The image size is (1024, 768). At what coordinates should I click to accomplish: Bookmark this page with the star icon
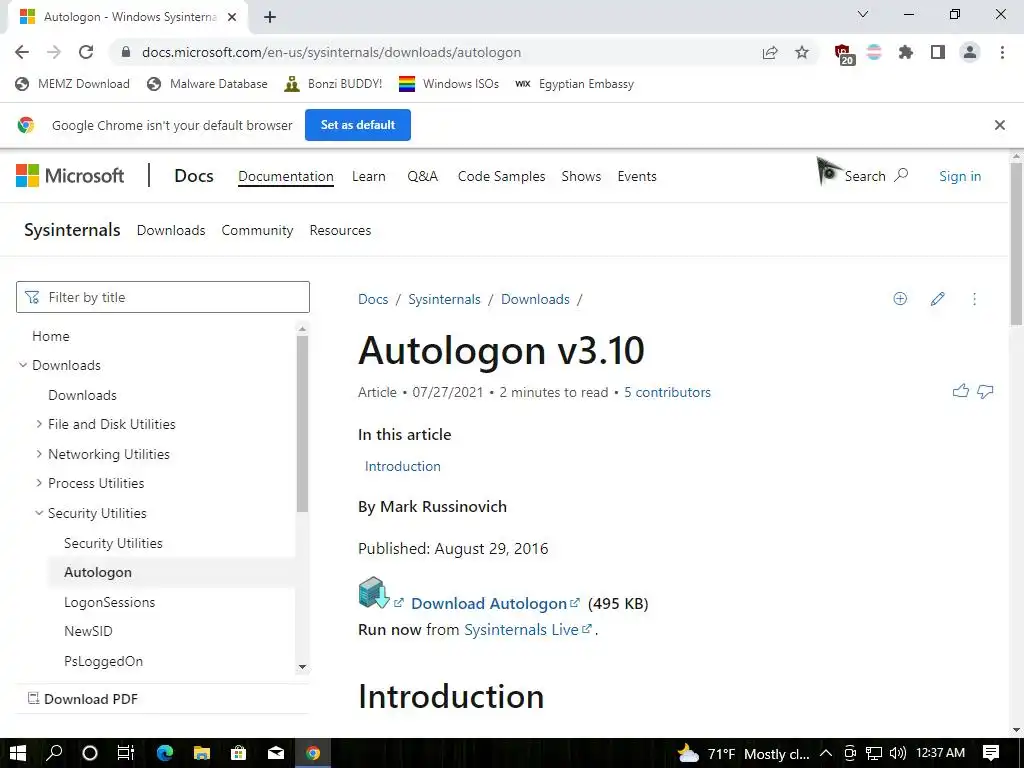(x=802, y=52)
